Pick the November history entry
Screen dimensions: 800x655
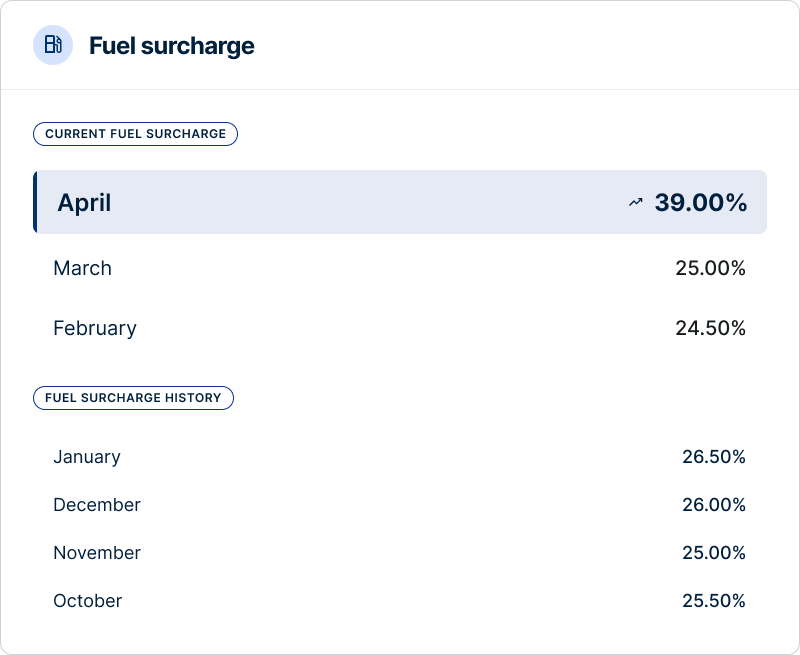point(97,553)
